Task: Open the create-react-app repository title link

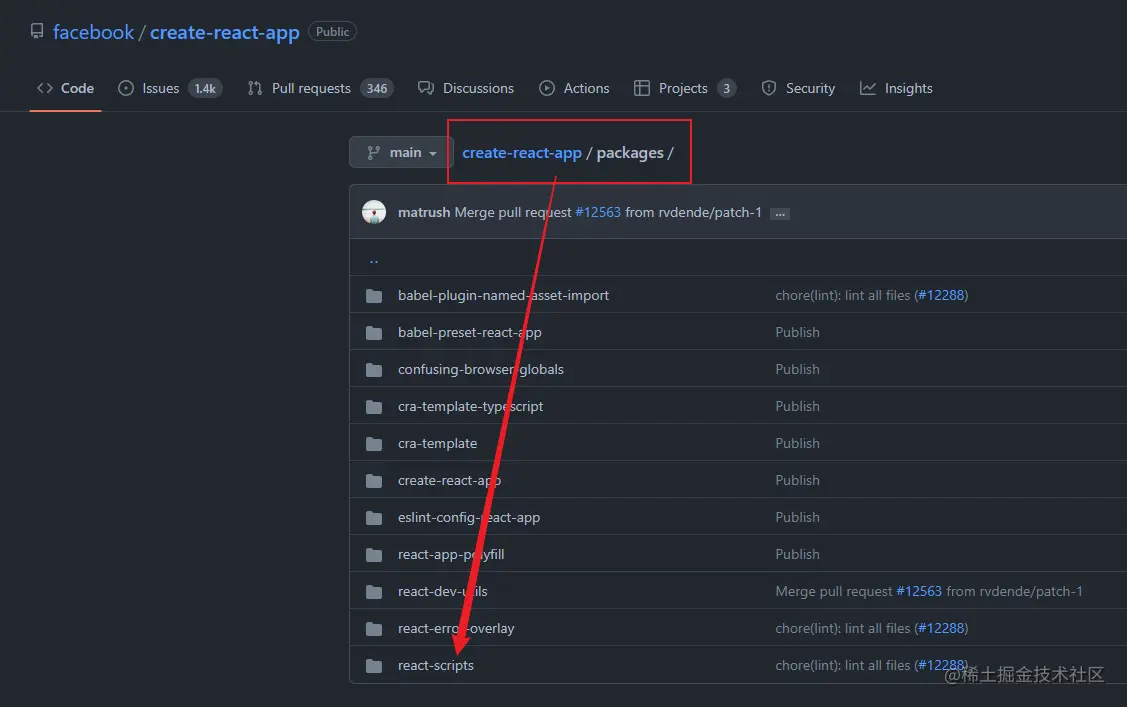Action: click(224, 32)
